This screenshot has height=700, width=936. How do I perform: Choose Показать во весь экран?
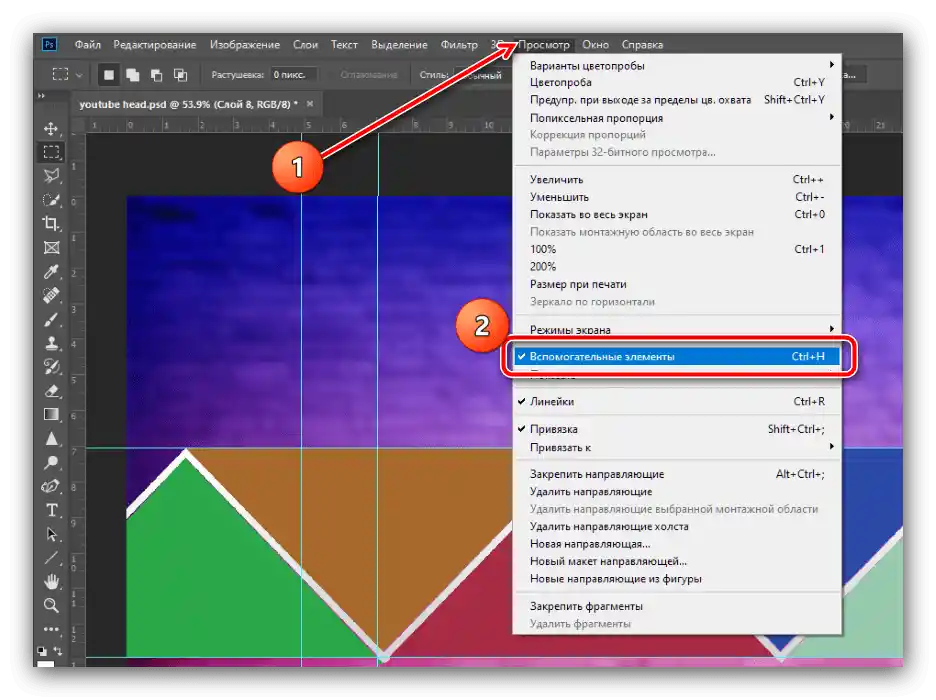tap(677, 214)
